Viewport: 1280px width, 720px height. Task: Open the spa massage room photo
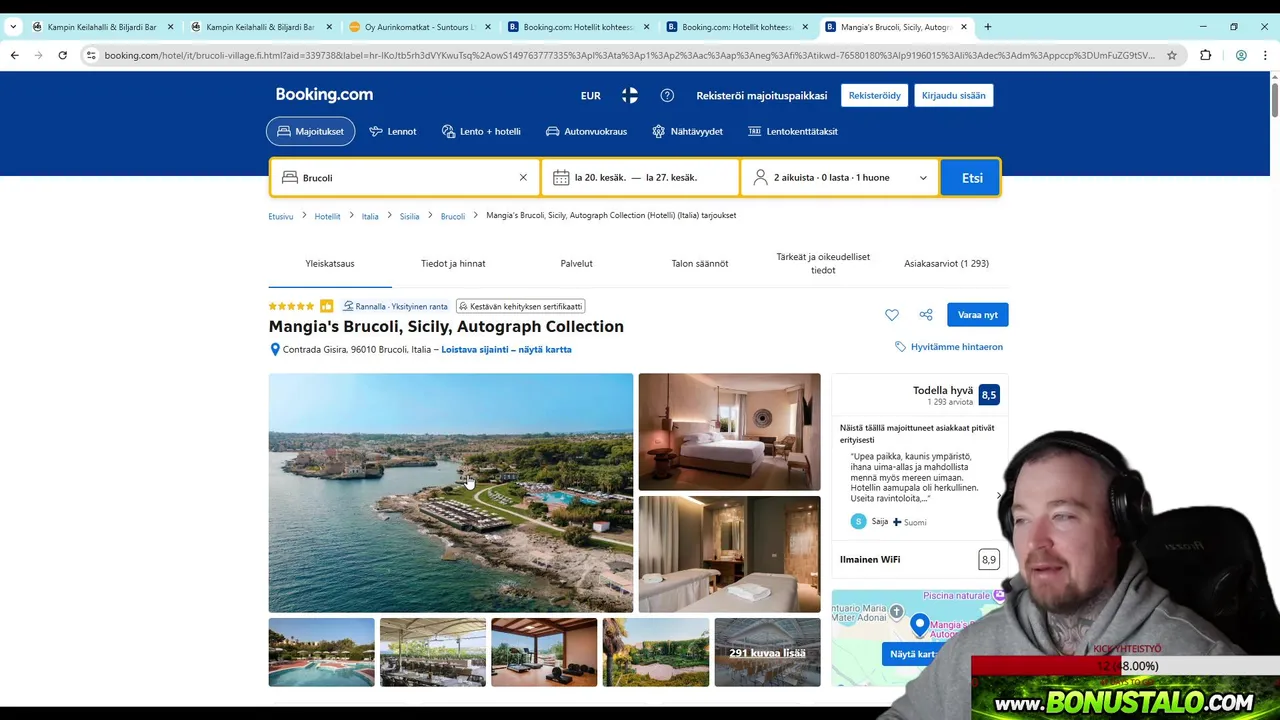(730, 554)
